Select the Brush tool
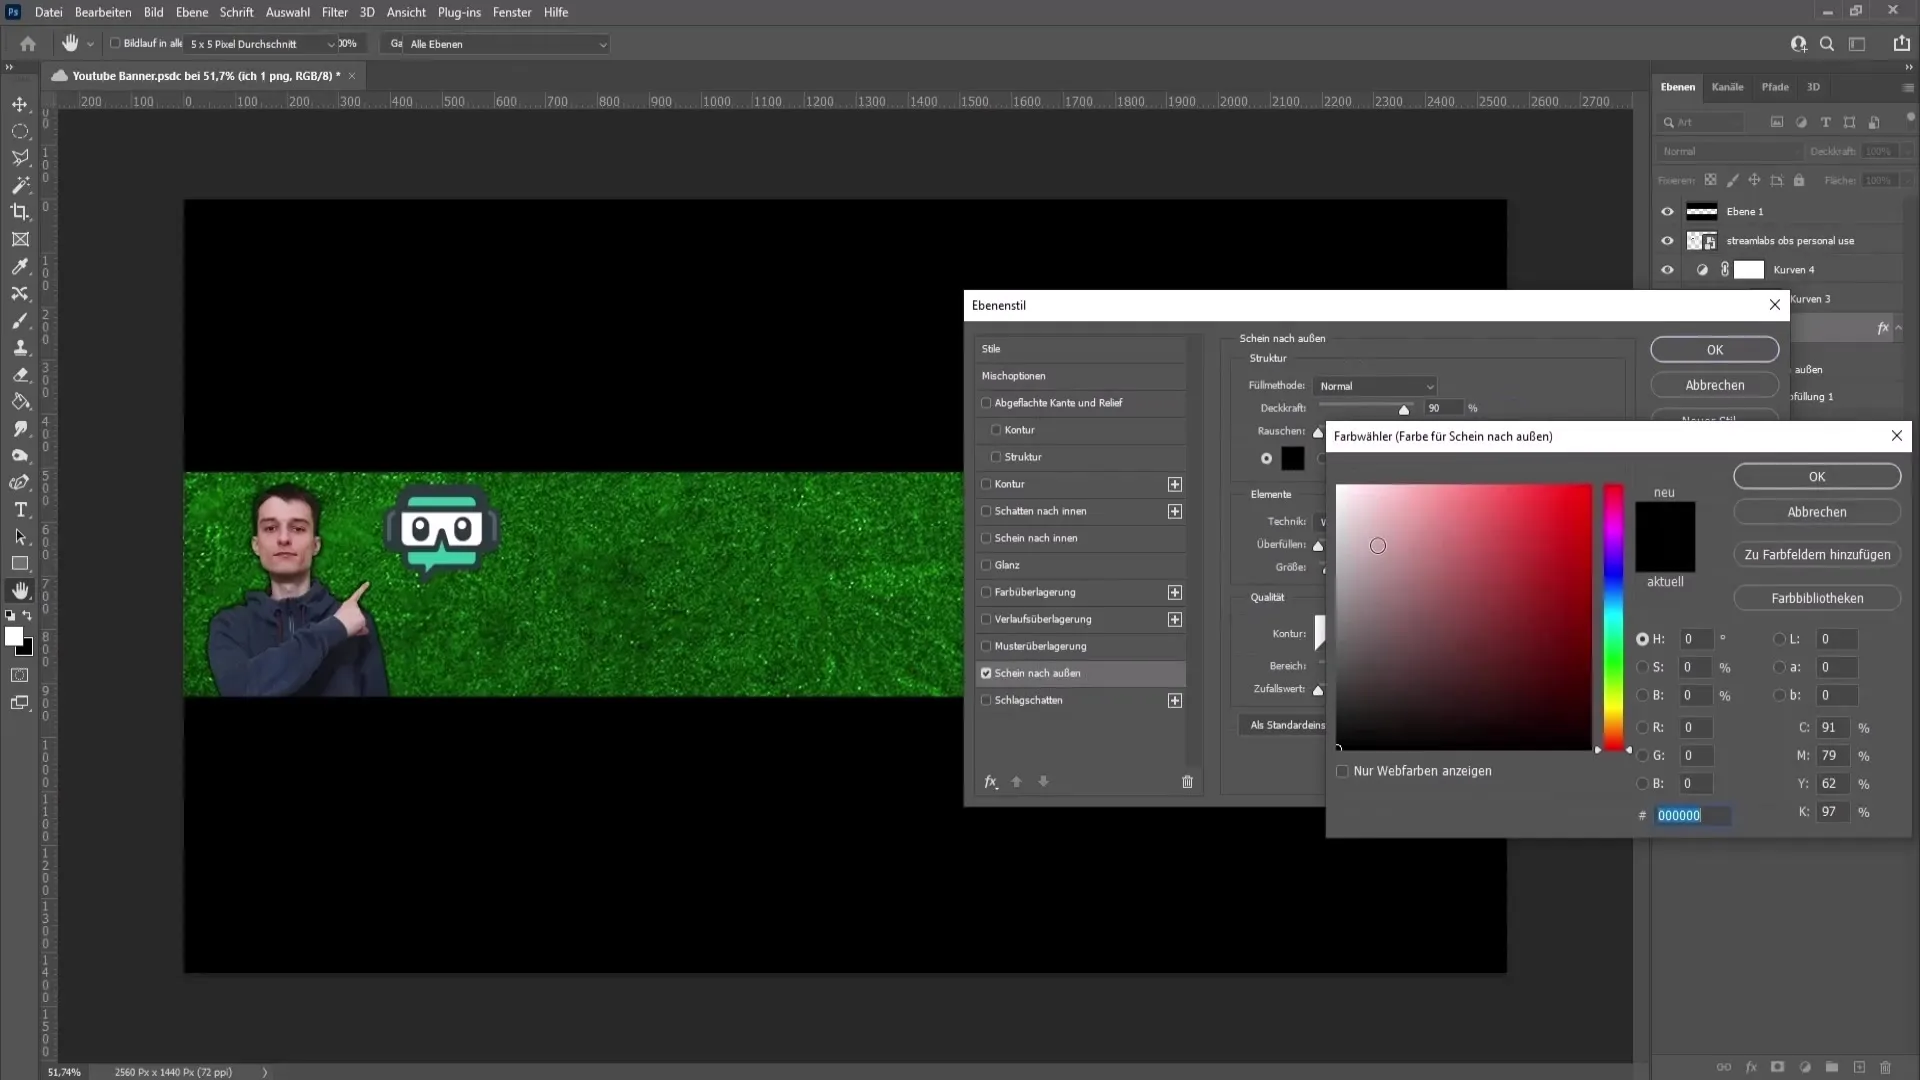The width and height of the screenshot is (1920, 1080). (18, 319)
